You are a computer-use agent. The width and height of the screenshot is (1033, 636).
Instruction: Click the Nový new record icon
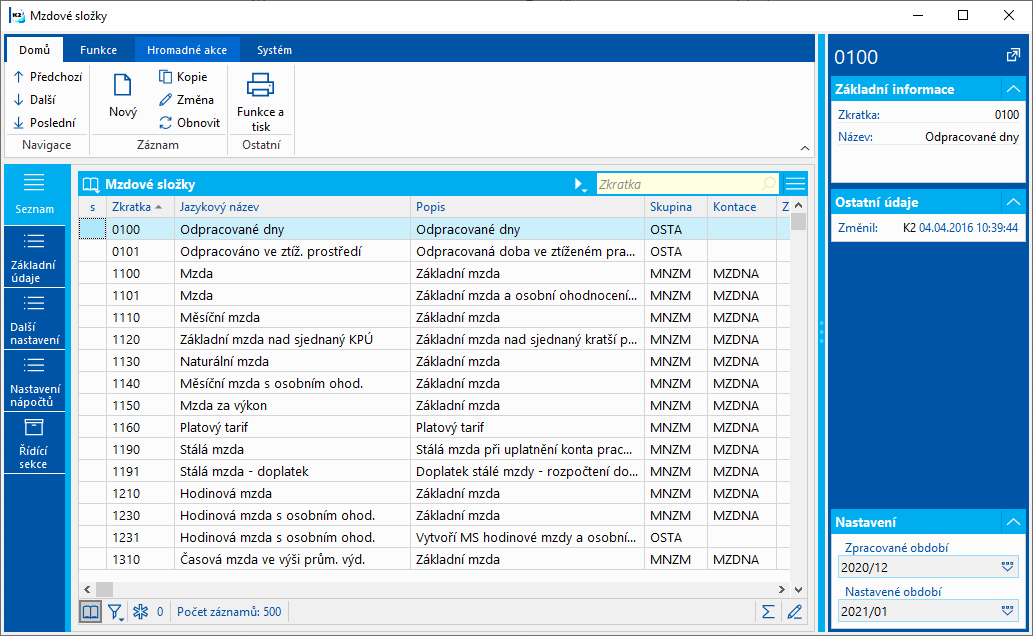pyautogui.click(x=122, y=86)
